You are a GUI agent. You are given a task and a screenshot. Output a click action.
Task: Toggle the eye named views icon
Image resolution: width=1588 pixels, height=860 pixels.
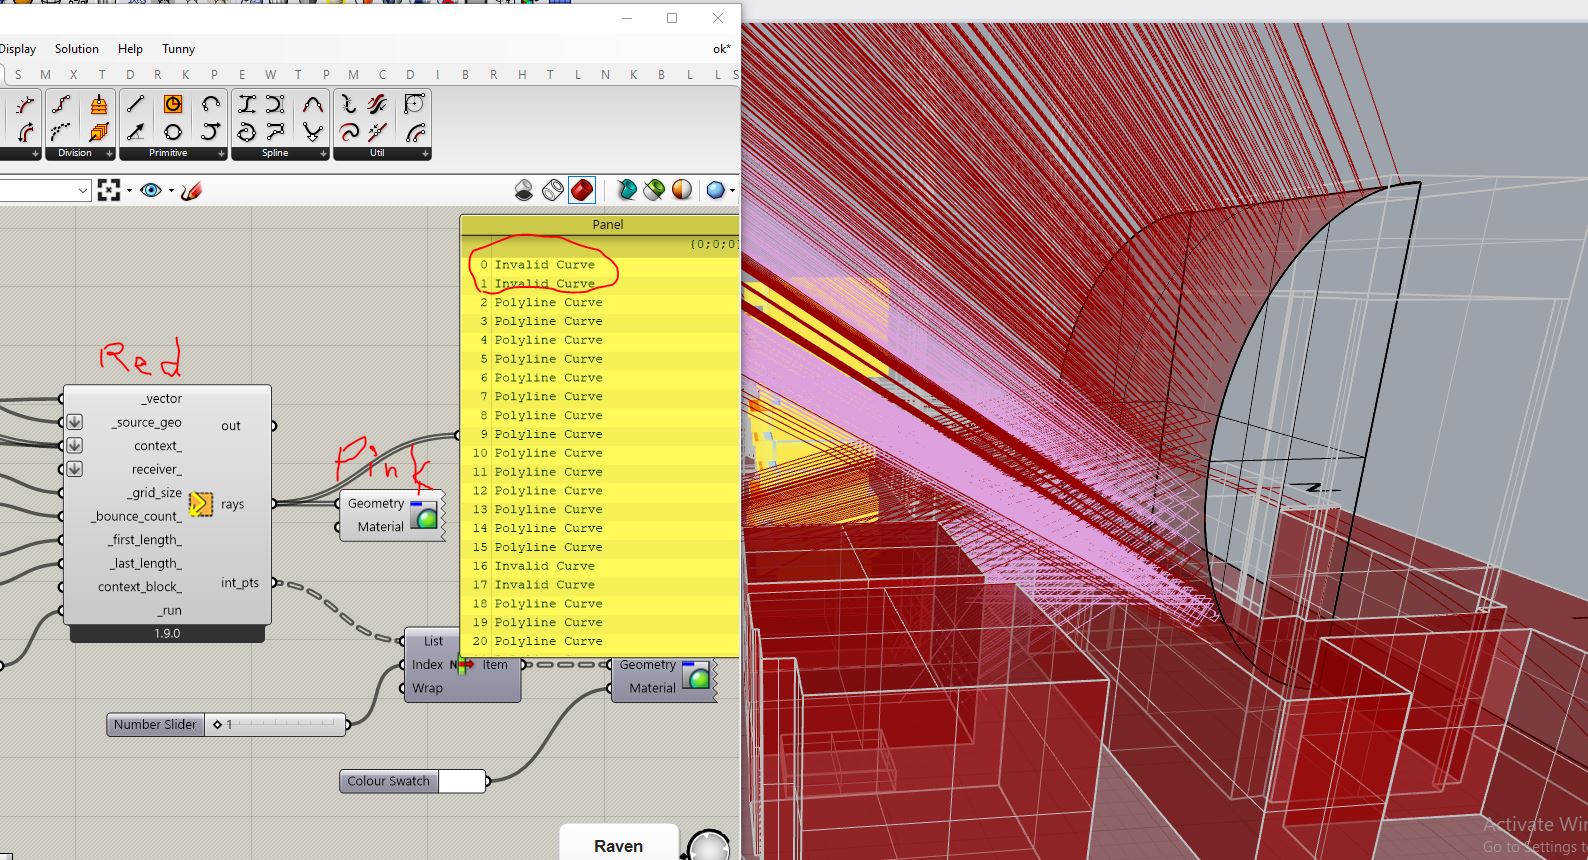pyautogui.click(x=151, y=190)
